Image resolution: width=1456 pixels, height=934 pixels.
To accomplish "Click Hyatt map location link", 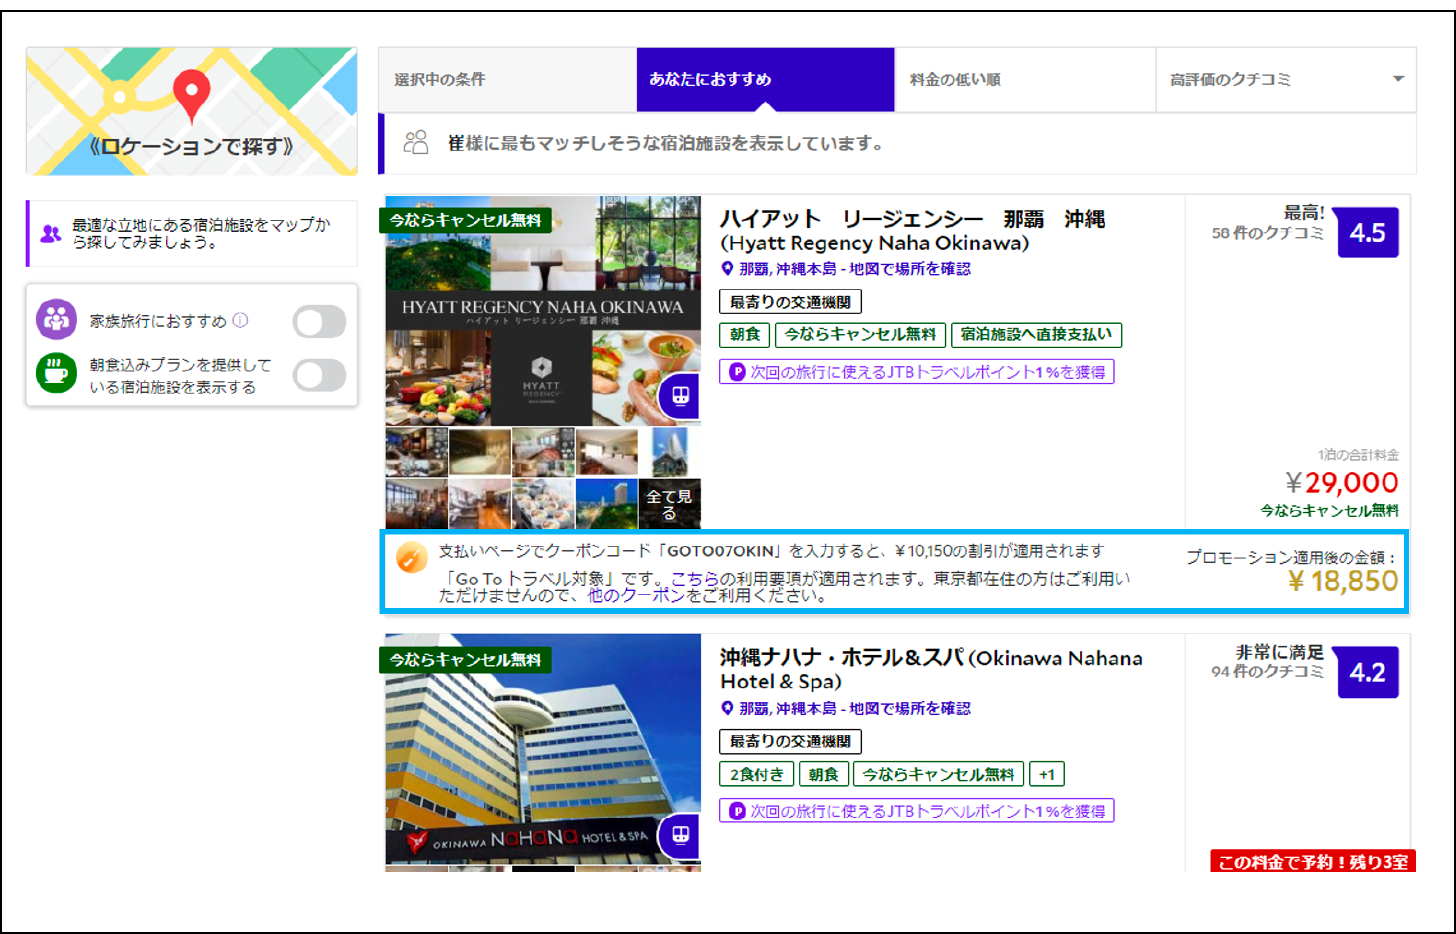I will pyautogui.click(x=854, y=269).
